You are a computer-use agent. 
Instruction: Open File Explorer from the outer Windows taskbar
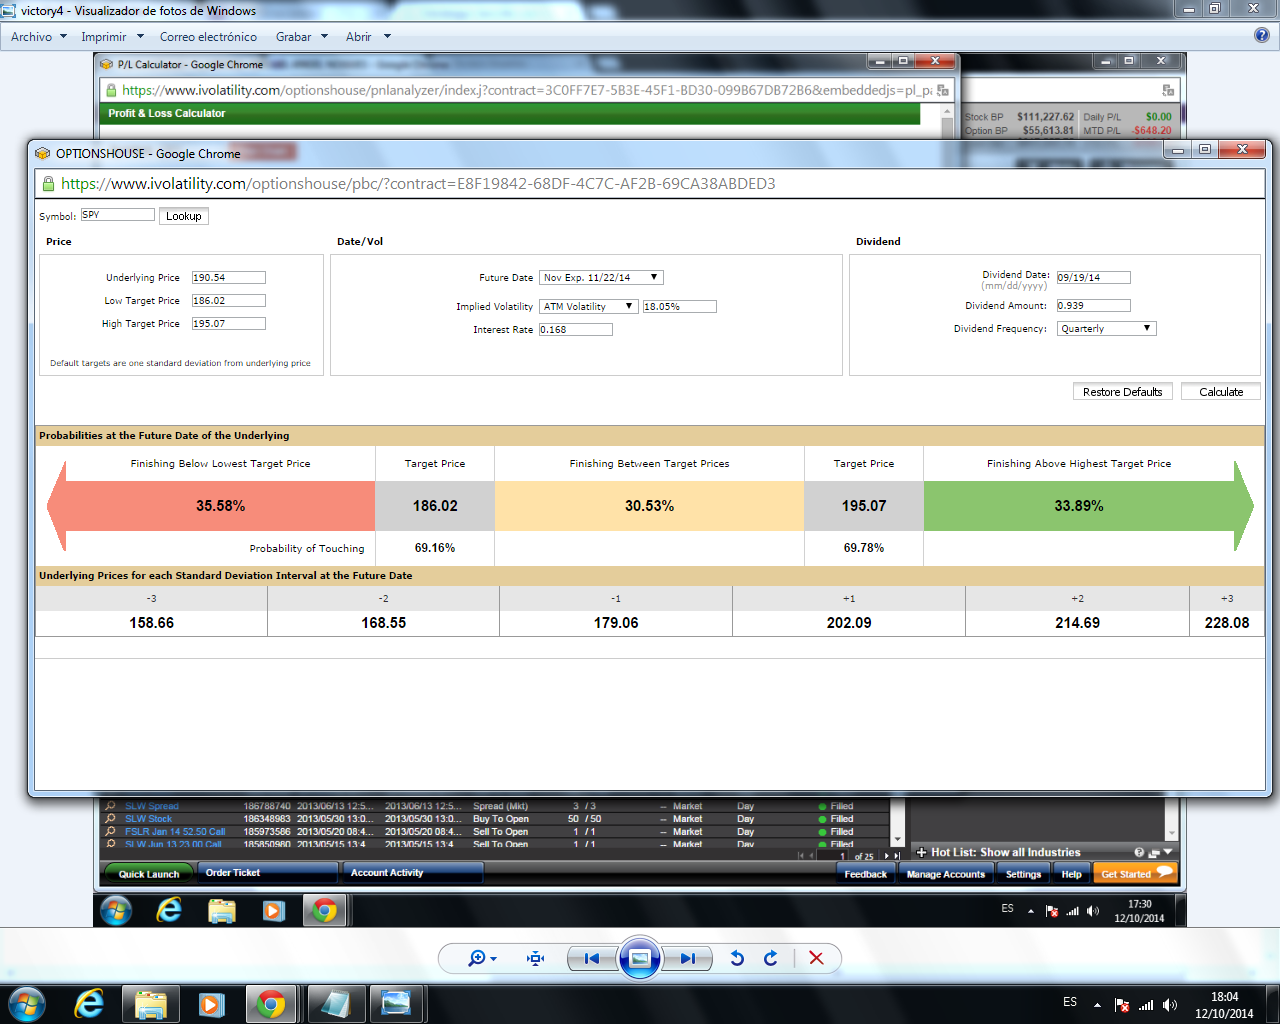pyautogui.click(x=151, y=1004)
